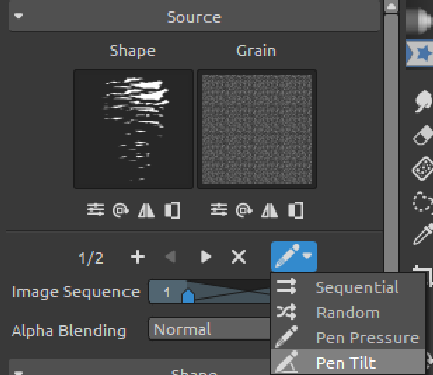Click the Shape rotate icon

(x=121, y=210)
